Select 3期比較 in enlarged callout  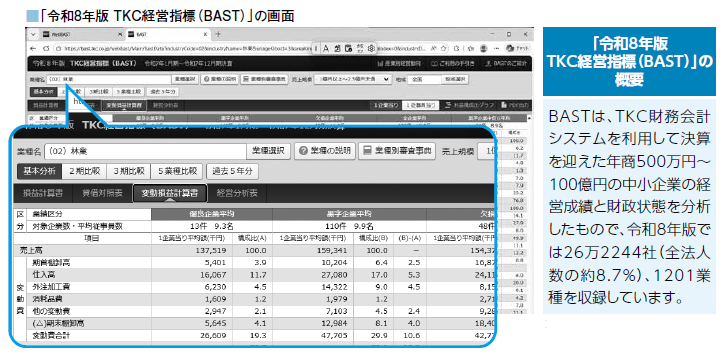click(x=129, y=171)
